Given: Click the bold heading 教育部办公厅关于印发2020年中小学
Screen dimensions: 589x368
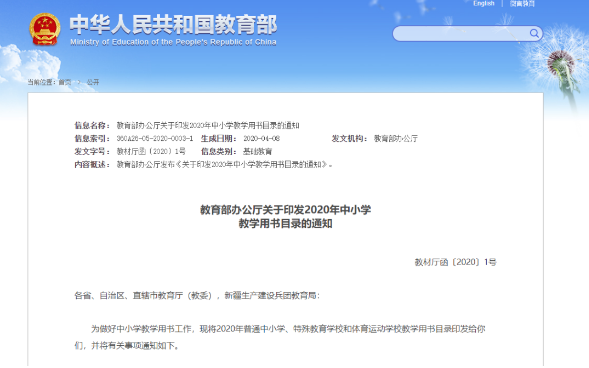Looking at the screenshot, I should [285, 210].
